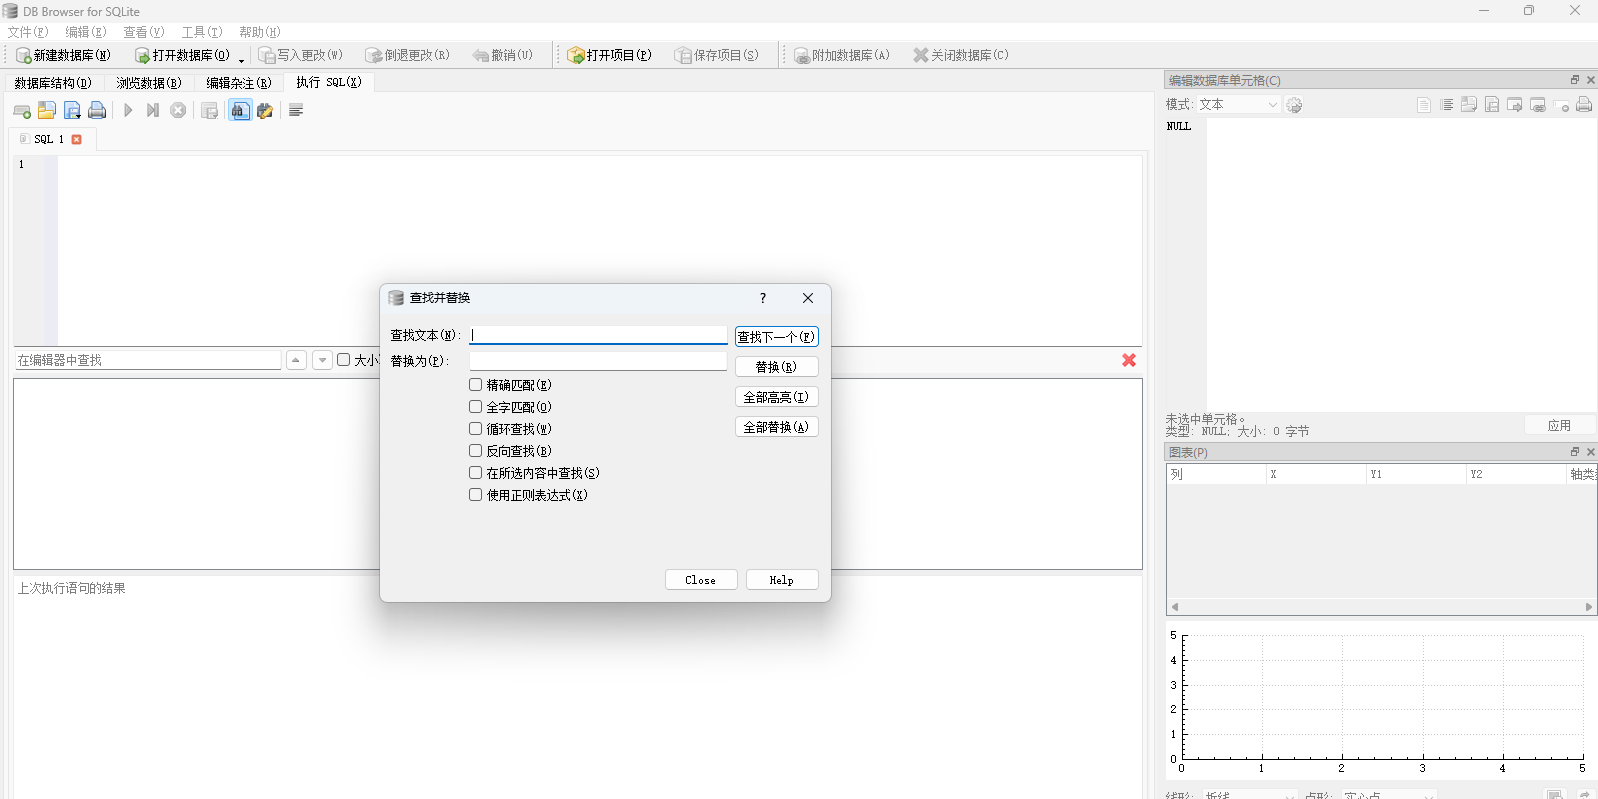Image resolution: width=1598 pixels, height=799 pixels.
Task: Click the window with arrow icon in cell editor toolbar
Action: click(1515, 105)
